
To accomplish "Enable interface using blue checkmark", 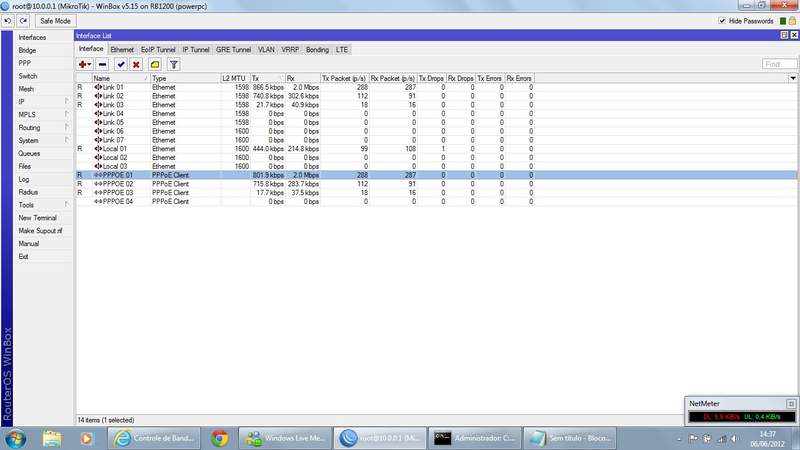I will [x=121, y=64].
